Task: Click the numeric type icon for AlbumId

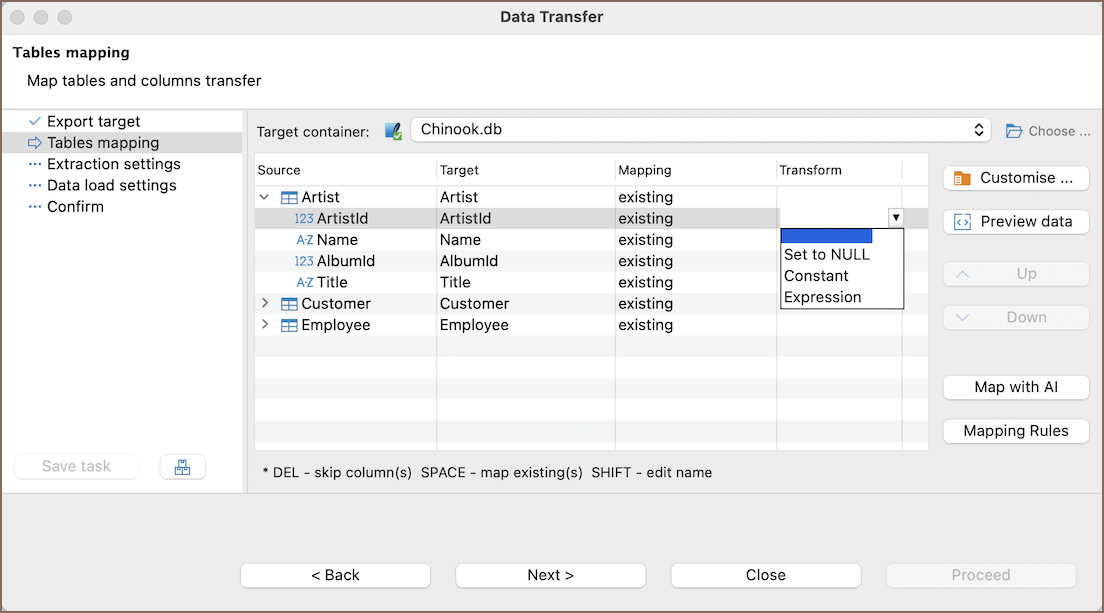Action: pos(304,261)
